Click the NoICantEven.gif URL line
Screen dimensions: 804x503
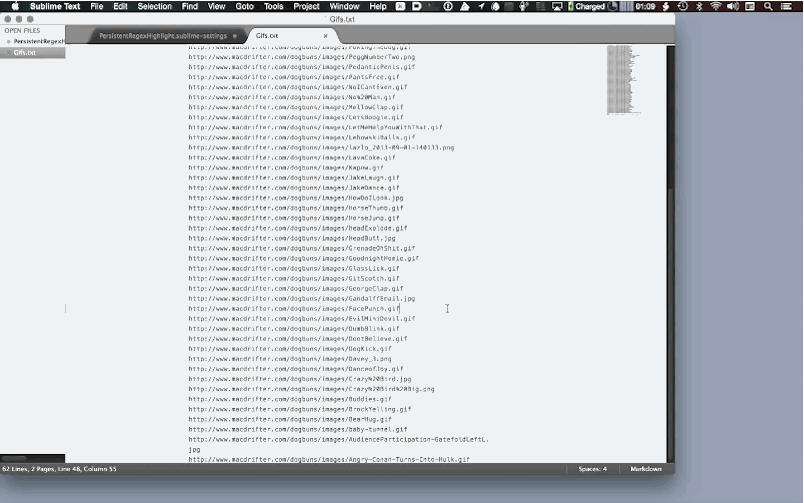click(x=297, y=87)
